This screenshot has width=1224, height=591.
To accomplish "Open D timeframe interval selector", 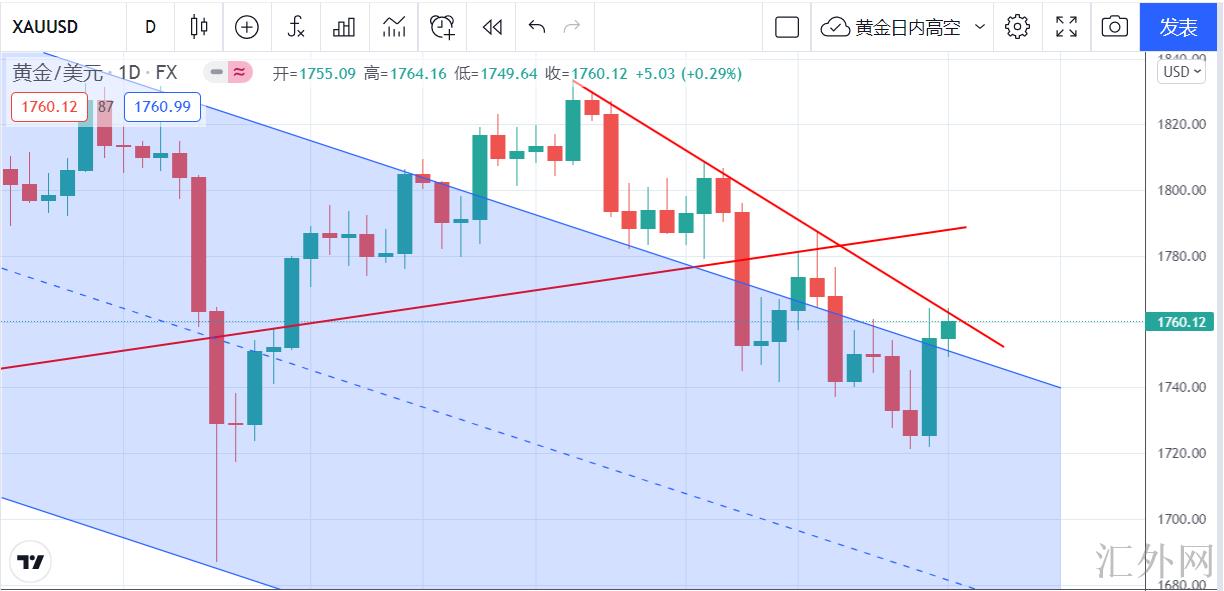I will [150, 27].
